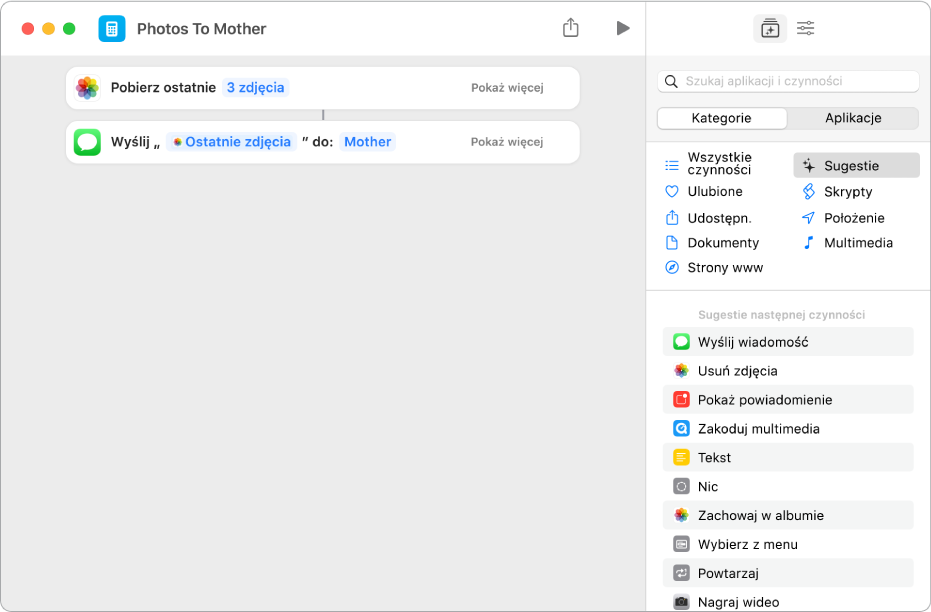The height and width of the screenshot is (612, 931).
Task: Click the 'Photos To Mother' shortcut title
Action: [201, 29]
